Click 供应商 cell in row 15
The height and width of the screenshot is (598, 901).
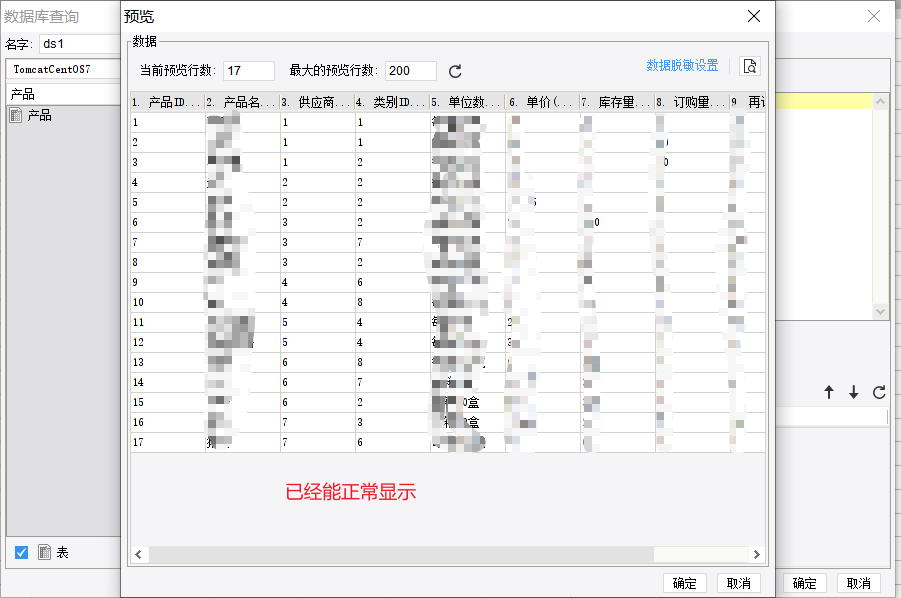318,402
